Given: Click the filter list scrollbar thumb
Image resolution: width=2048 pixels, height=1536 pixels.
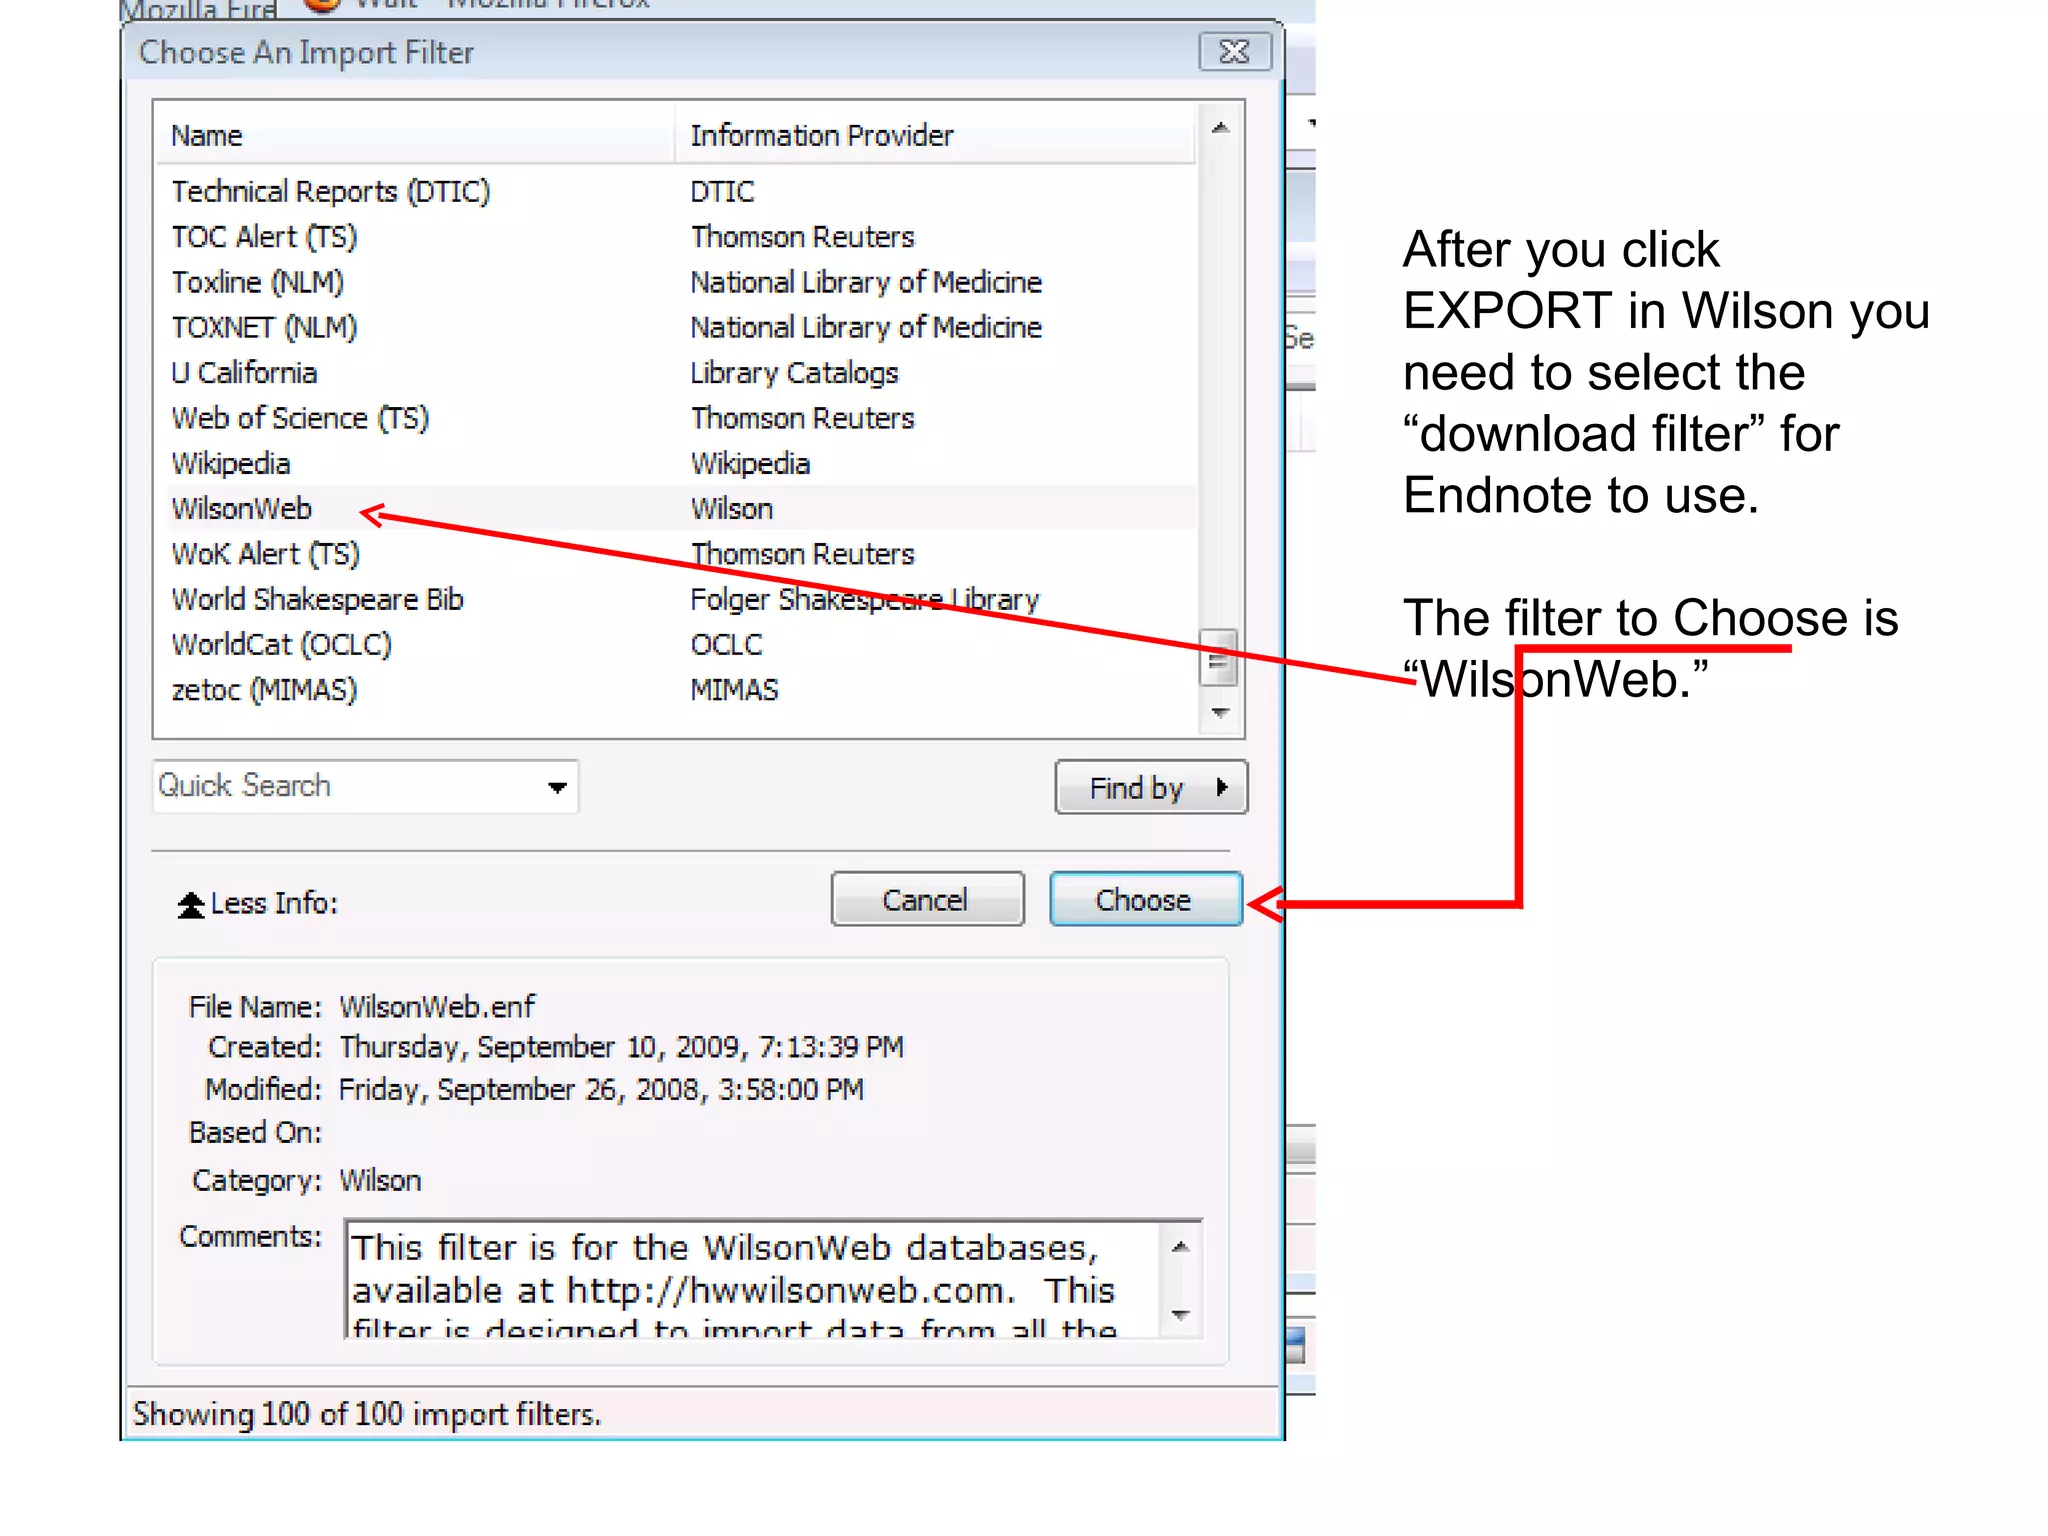Looking at the screenshot, I should click(1218, 657).
